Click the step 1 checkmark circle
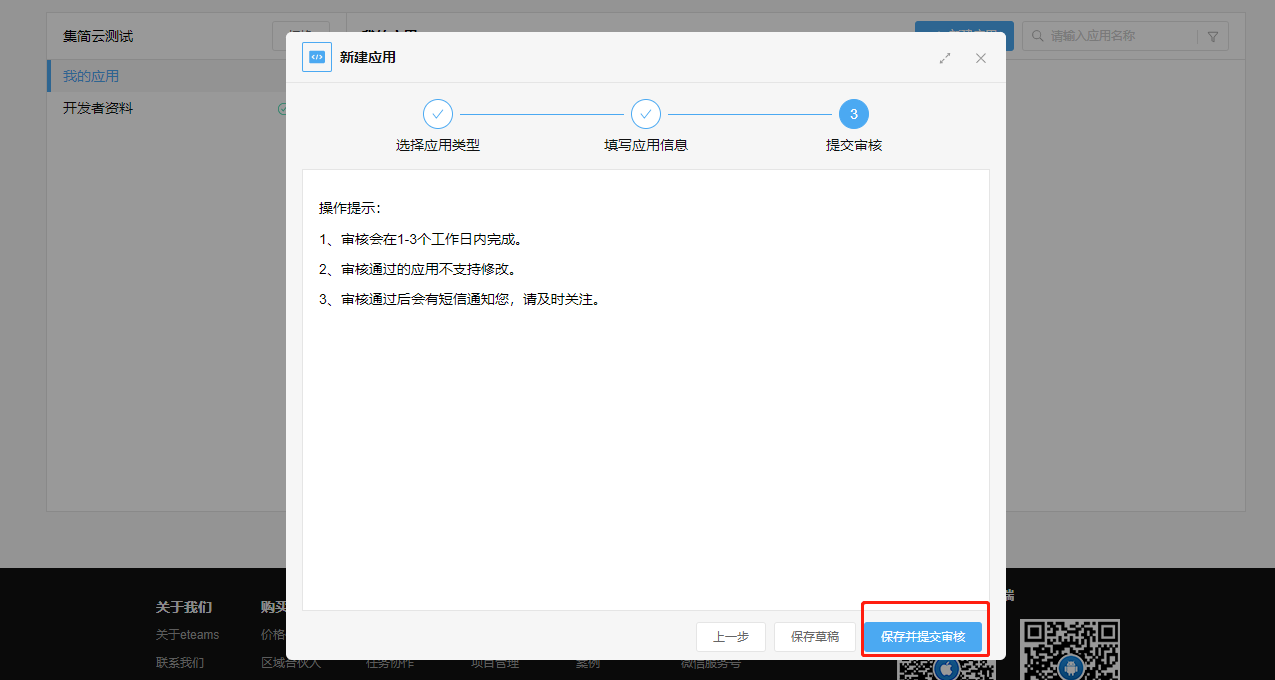 [x=438, y=114]
